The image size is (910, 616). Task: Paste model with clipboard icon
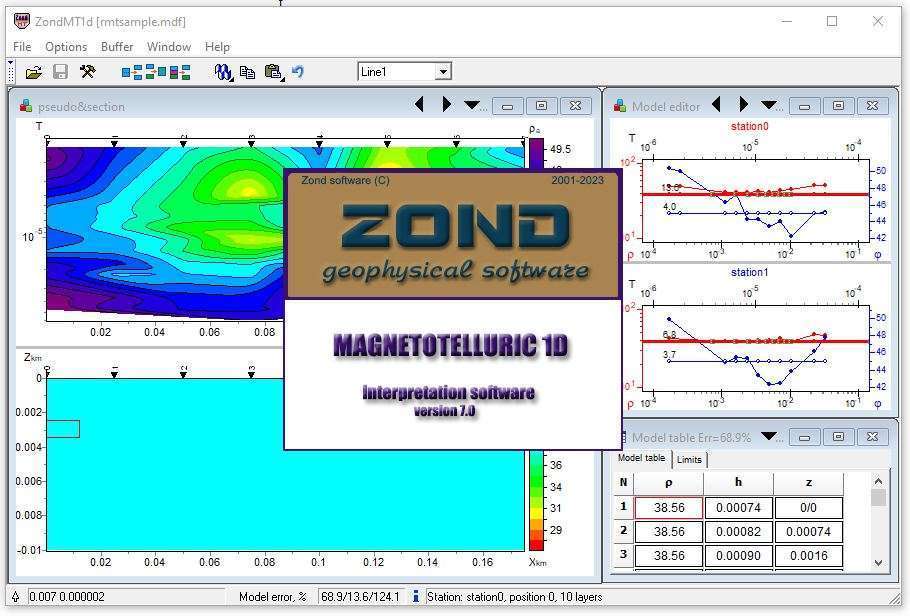273,72
